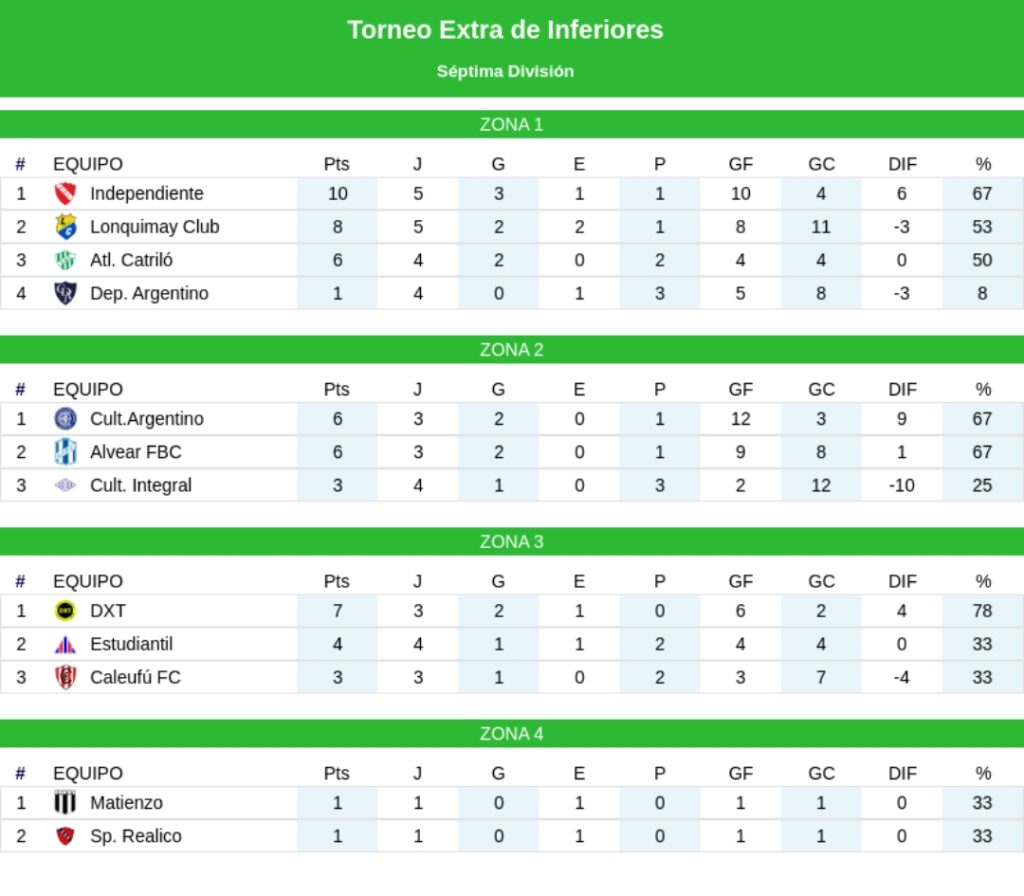Click the Lonquimay Club crest icon

point(65,227)
